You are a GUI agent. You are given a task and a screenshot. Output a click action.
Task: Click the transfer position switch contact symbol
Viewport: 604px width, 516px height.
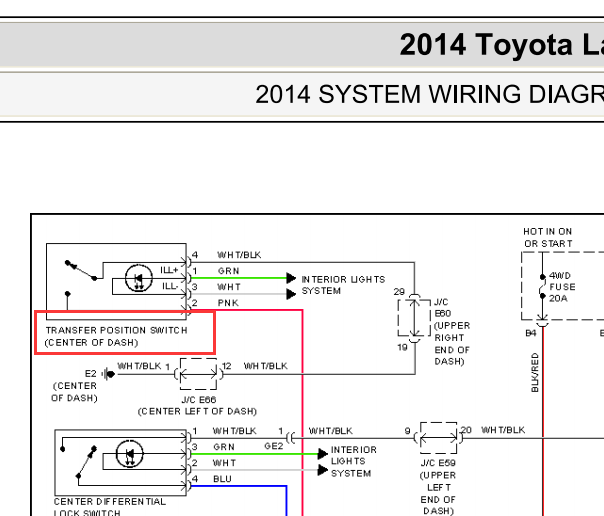click(x=81, y=270)
